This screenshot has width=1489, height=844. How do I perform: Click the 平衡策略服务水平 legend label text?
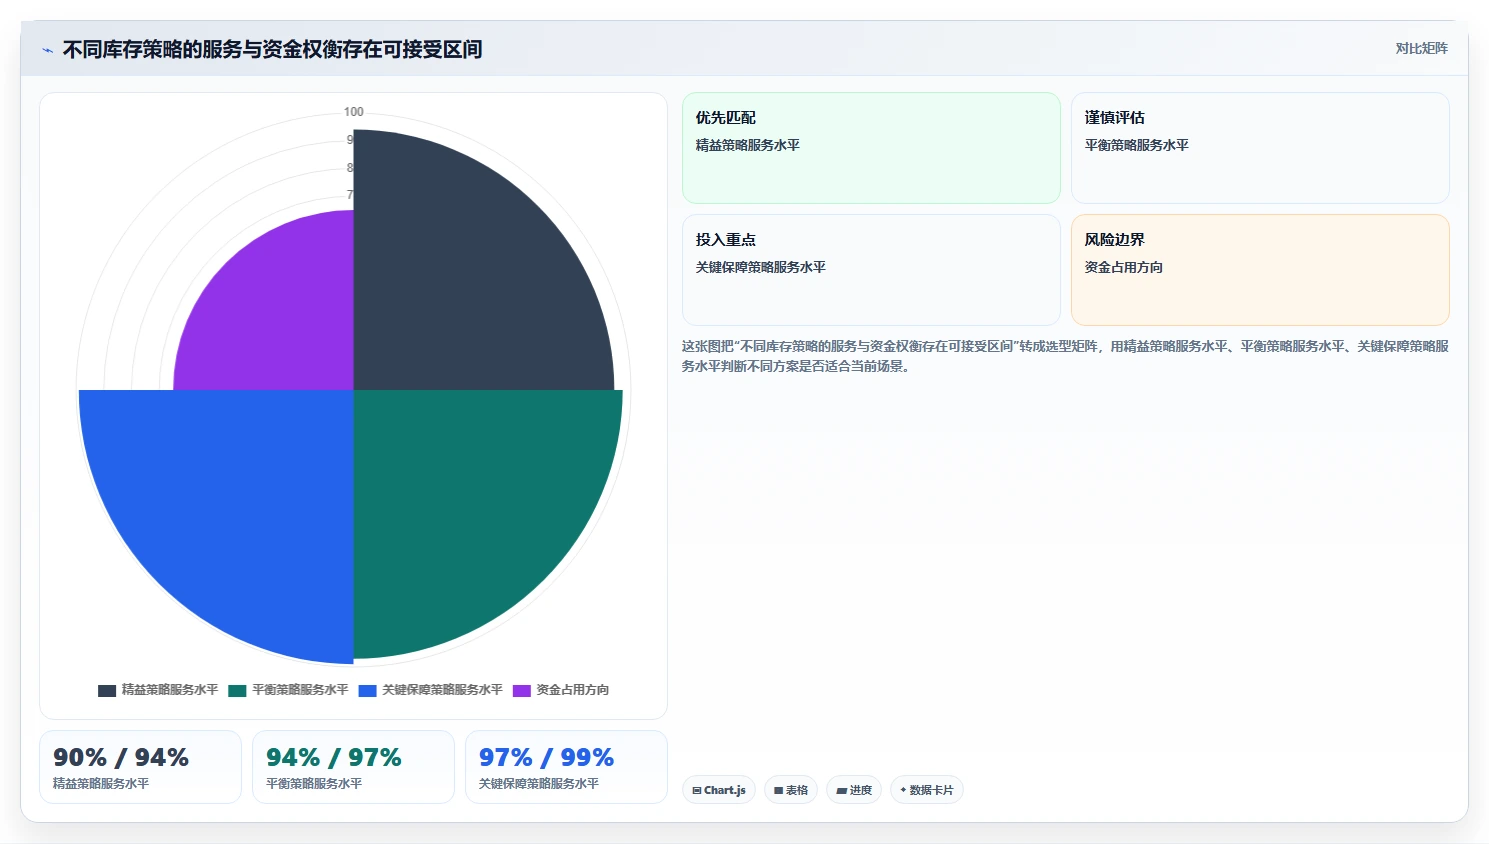pyautogui.click(x=300, y=690)
